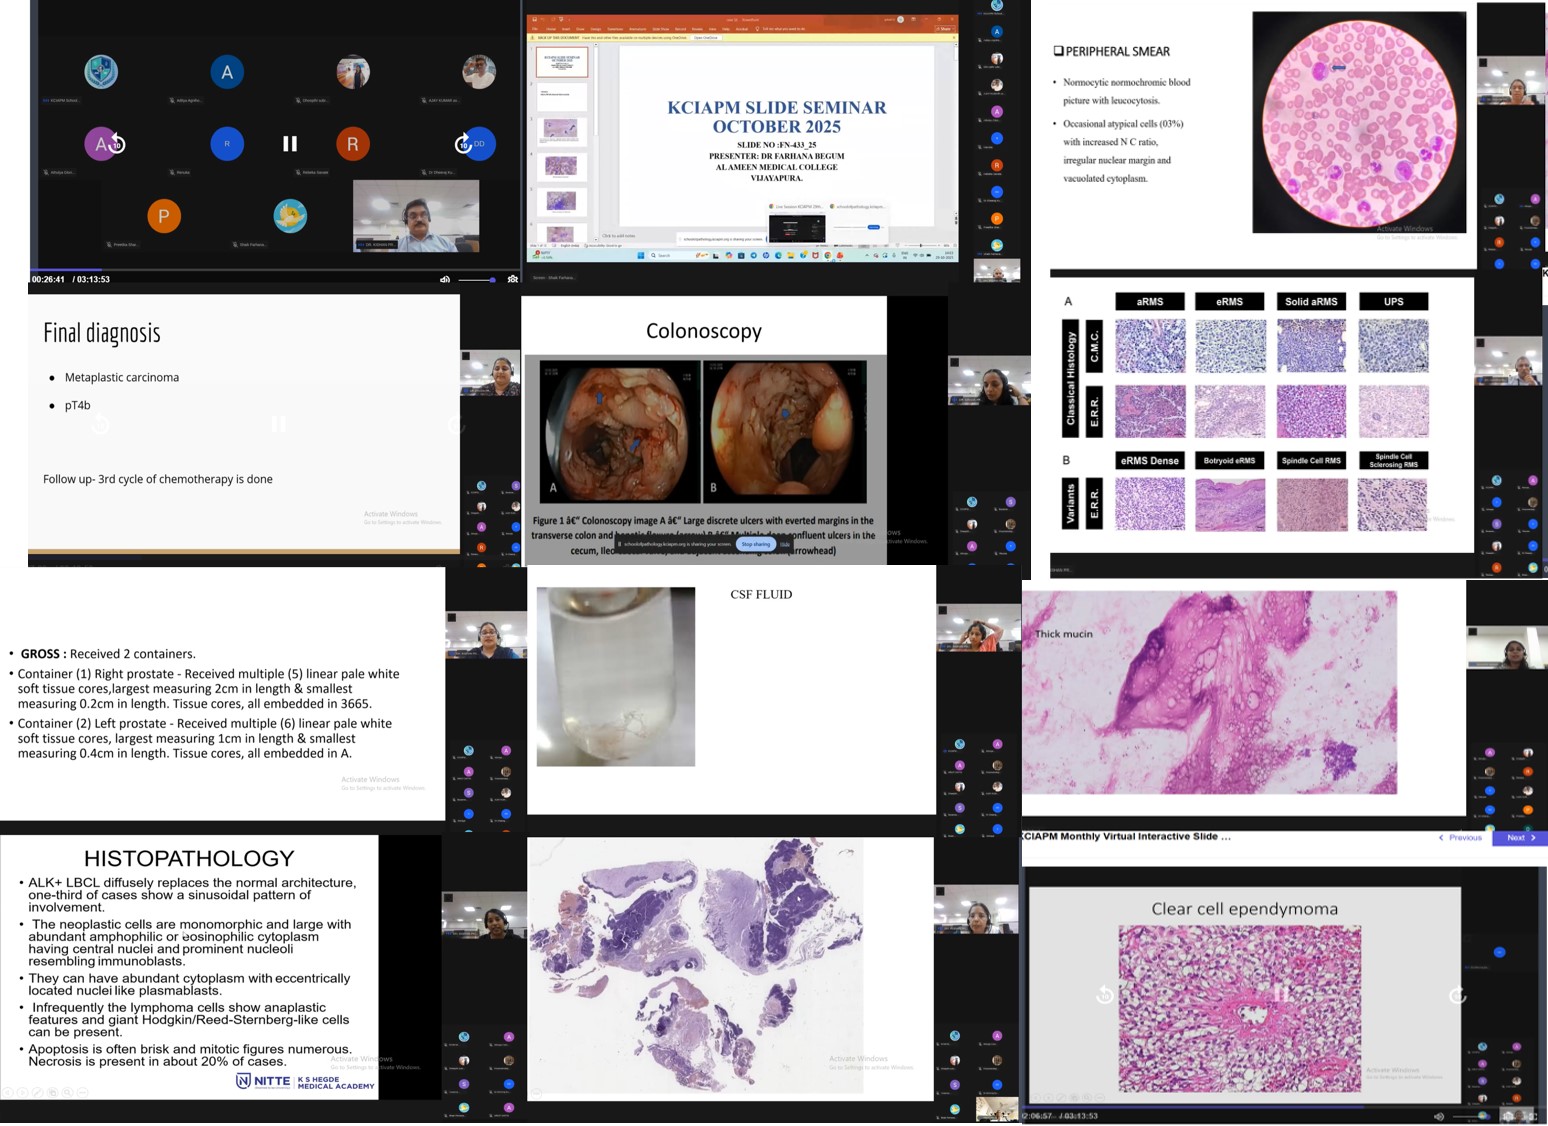Image resolution: width=1548 pixels, height=1126 pixels.
Task: Adjust the top-left video volume slider
Action: click(478, 280)
